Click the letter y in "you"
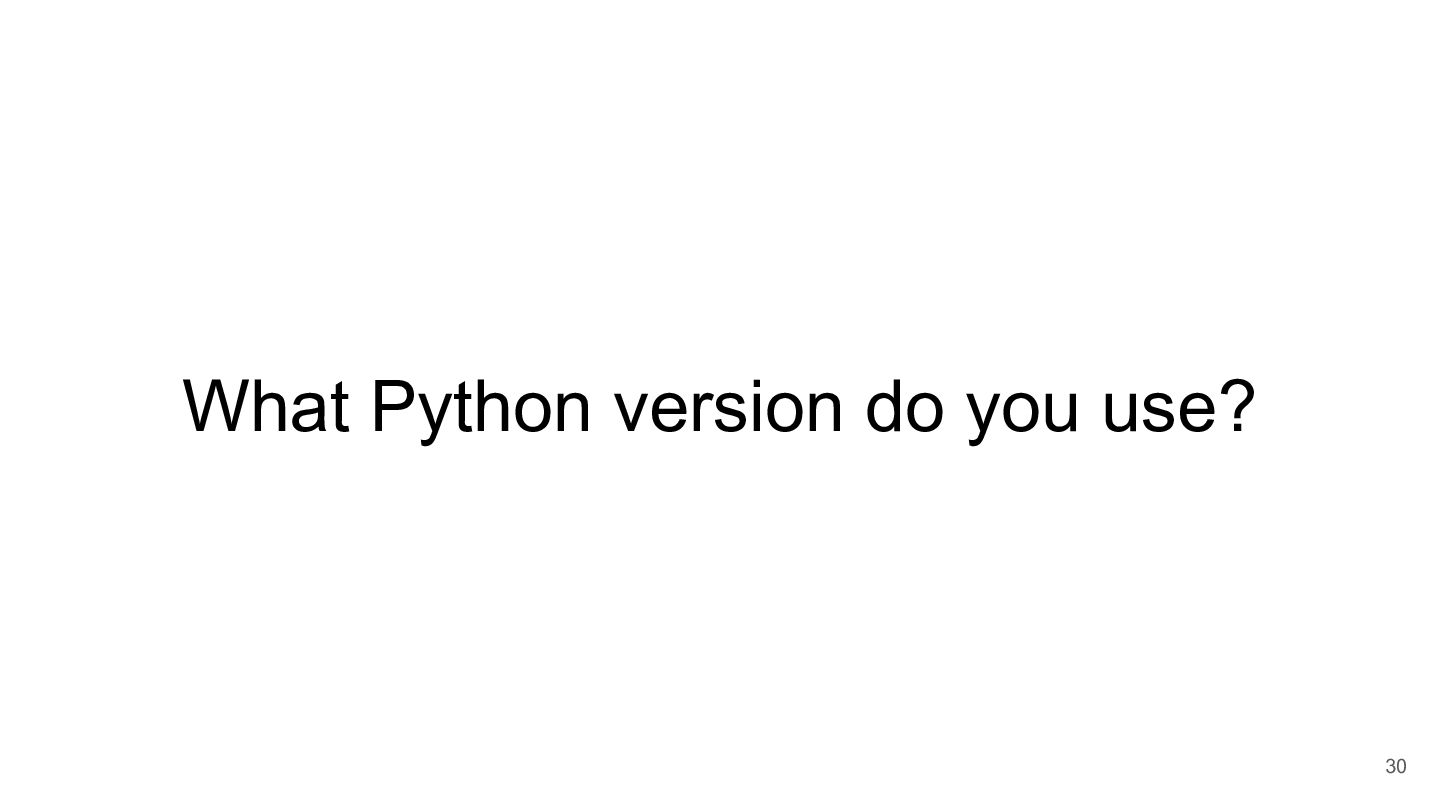Viewport: 1440px width, 810px height. pos(985,418)
